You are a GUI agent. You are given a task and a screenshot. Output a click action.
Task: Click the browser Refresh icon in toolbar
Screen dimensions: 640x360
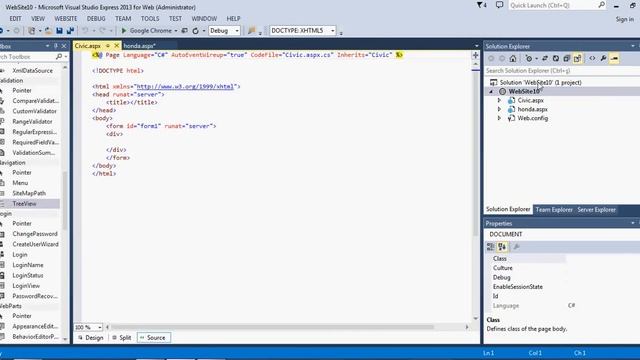(x=196, y=31)
